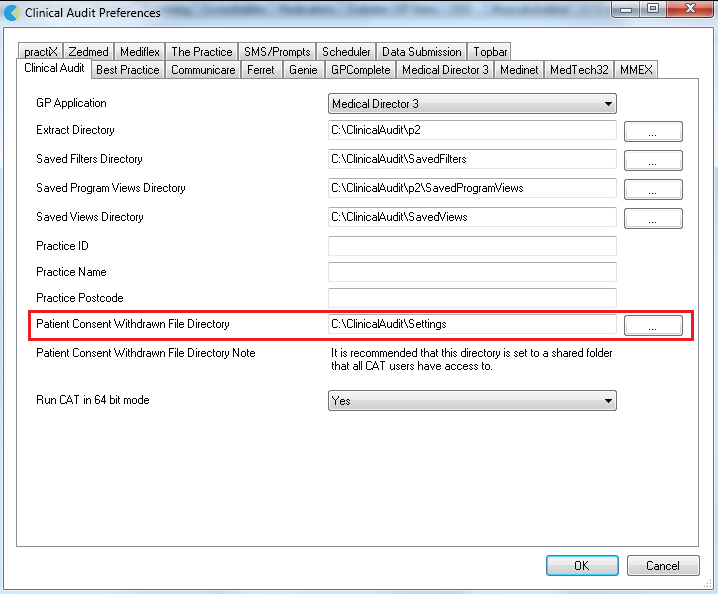
Task: Open the Ferret tab
Action: [x=261, y=70]
